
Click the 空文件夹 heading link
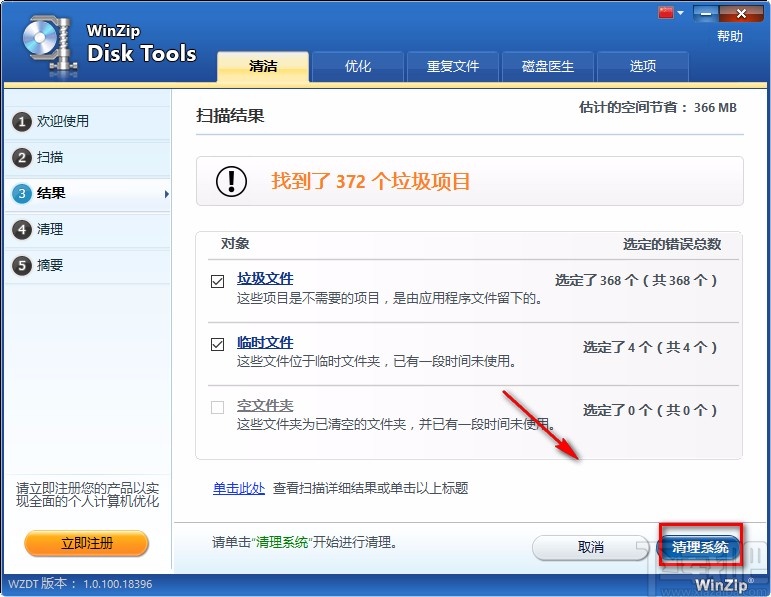pos(265,405)
